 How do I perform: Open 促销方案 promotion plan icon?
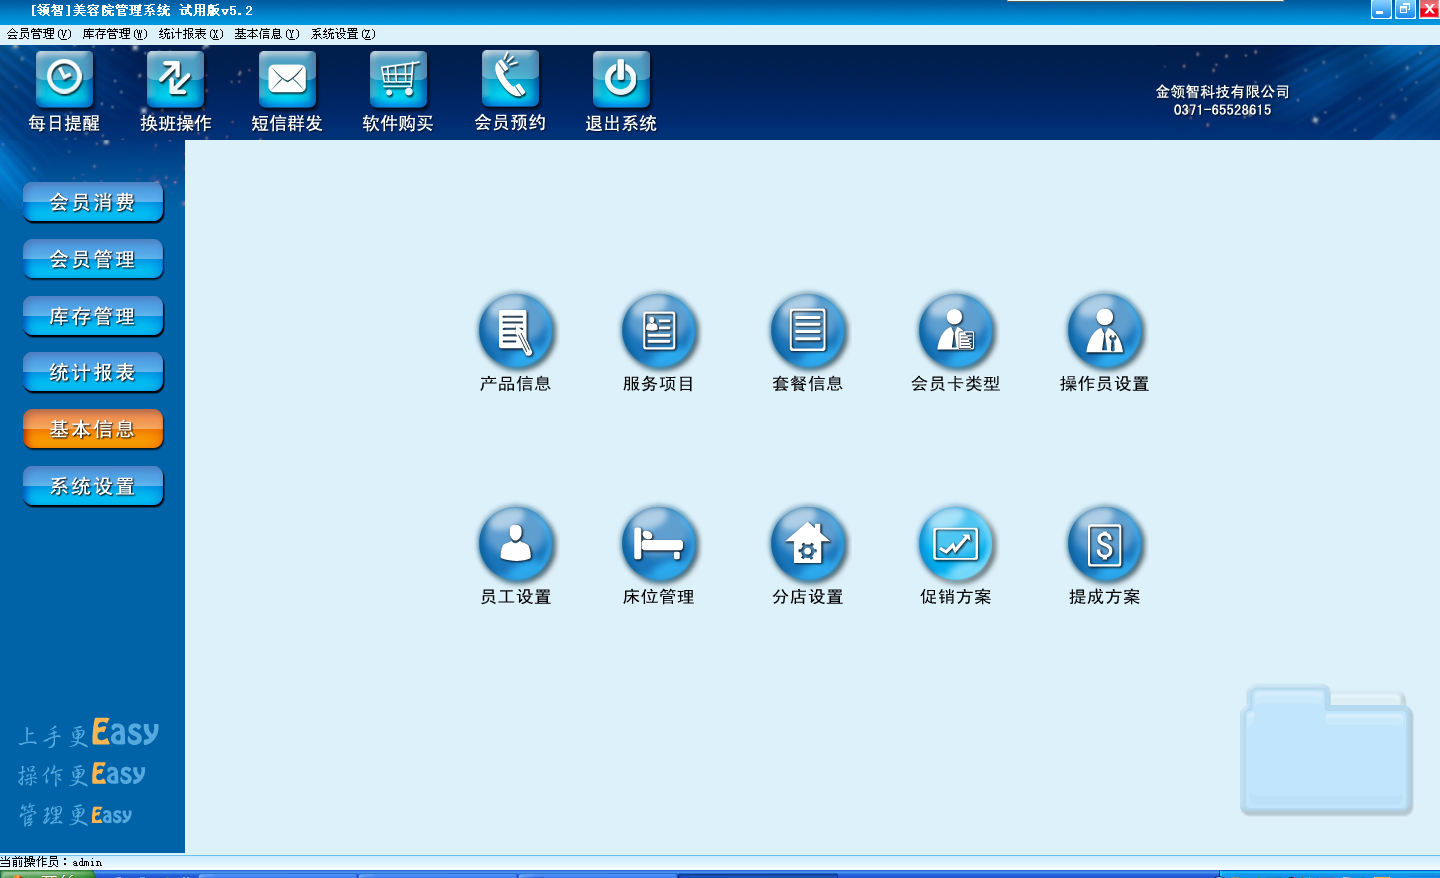(956, 544)
